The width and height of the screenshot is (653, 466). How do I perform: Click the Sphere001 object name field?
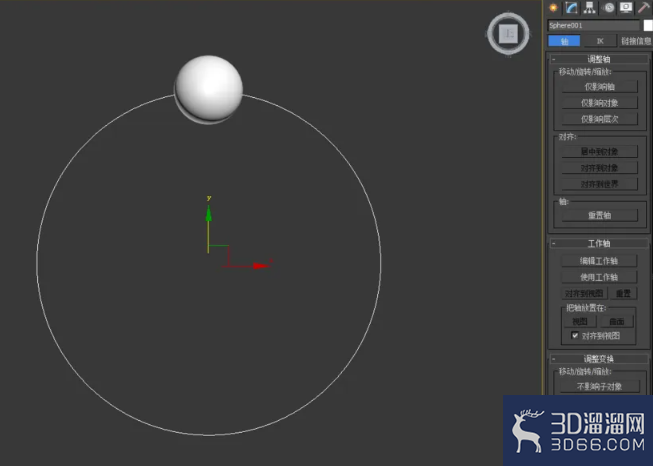pyautogui.click(x=593, y=25)
